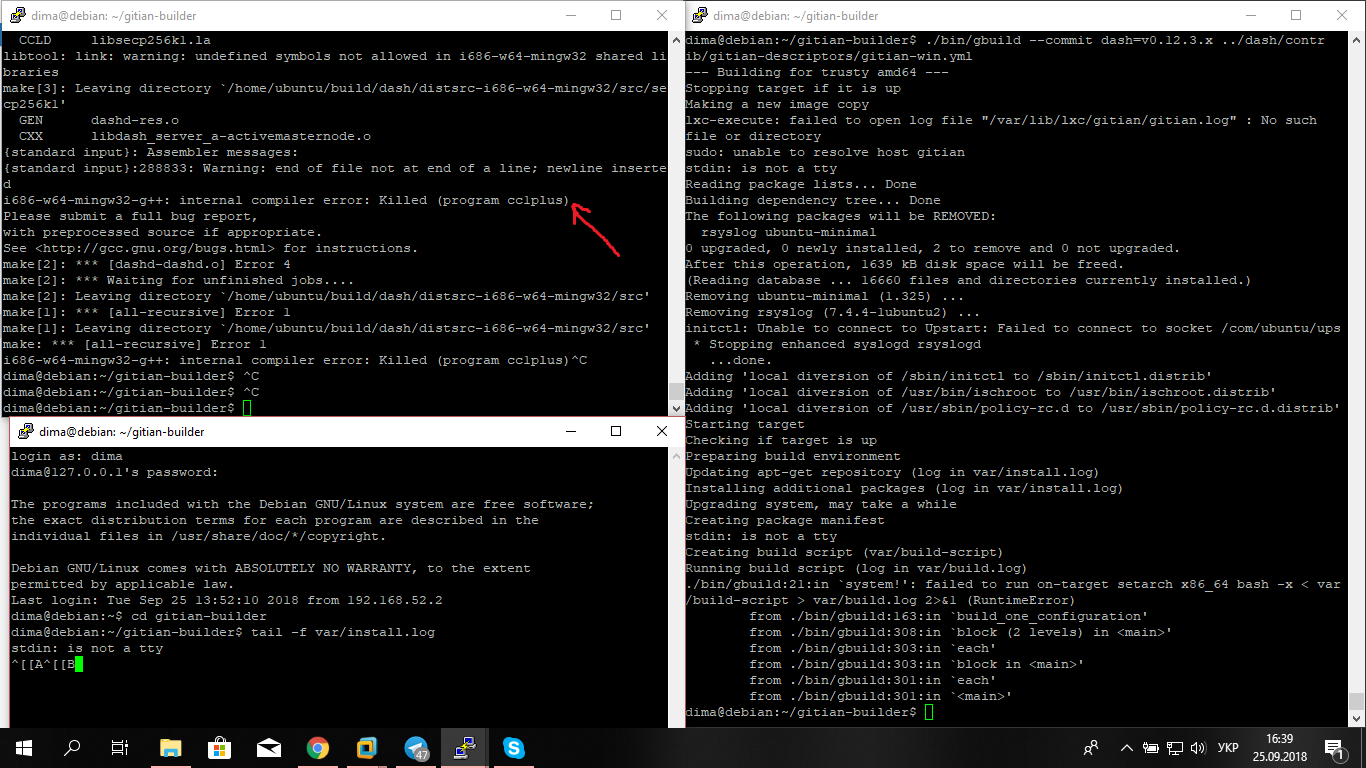Click 'Running build script (log in var/build.log)' line
The image size is (1366, 768).
point(857,568)
